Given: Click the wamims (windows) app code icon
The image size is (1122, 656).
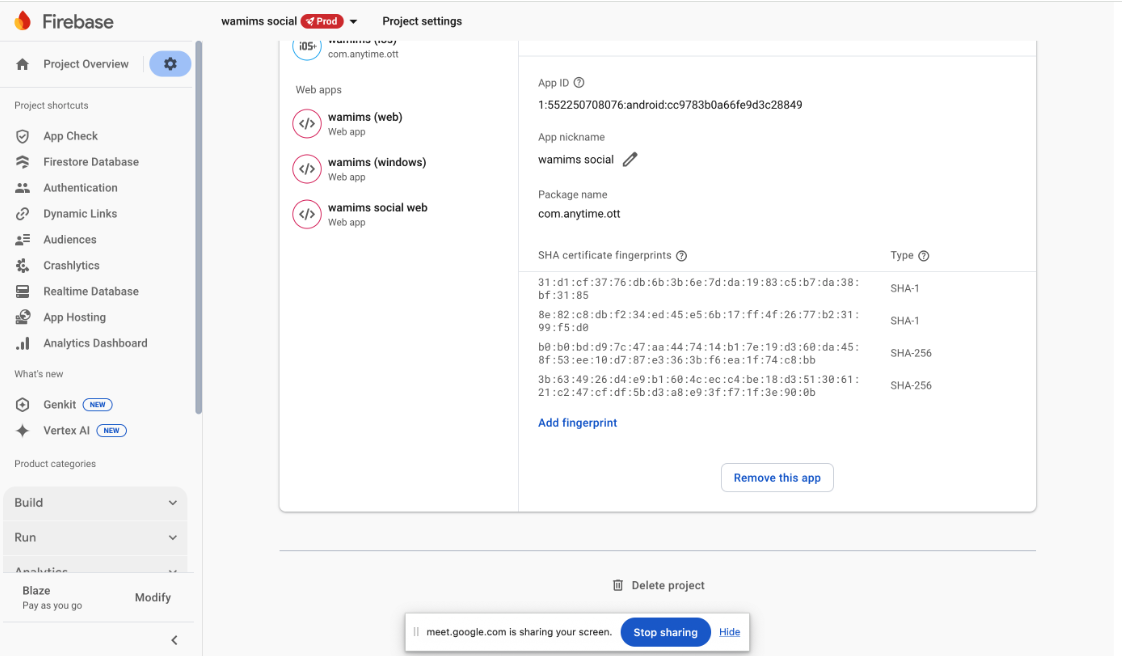Looking at the screenshot, I should click(306, 169).
